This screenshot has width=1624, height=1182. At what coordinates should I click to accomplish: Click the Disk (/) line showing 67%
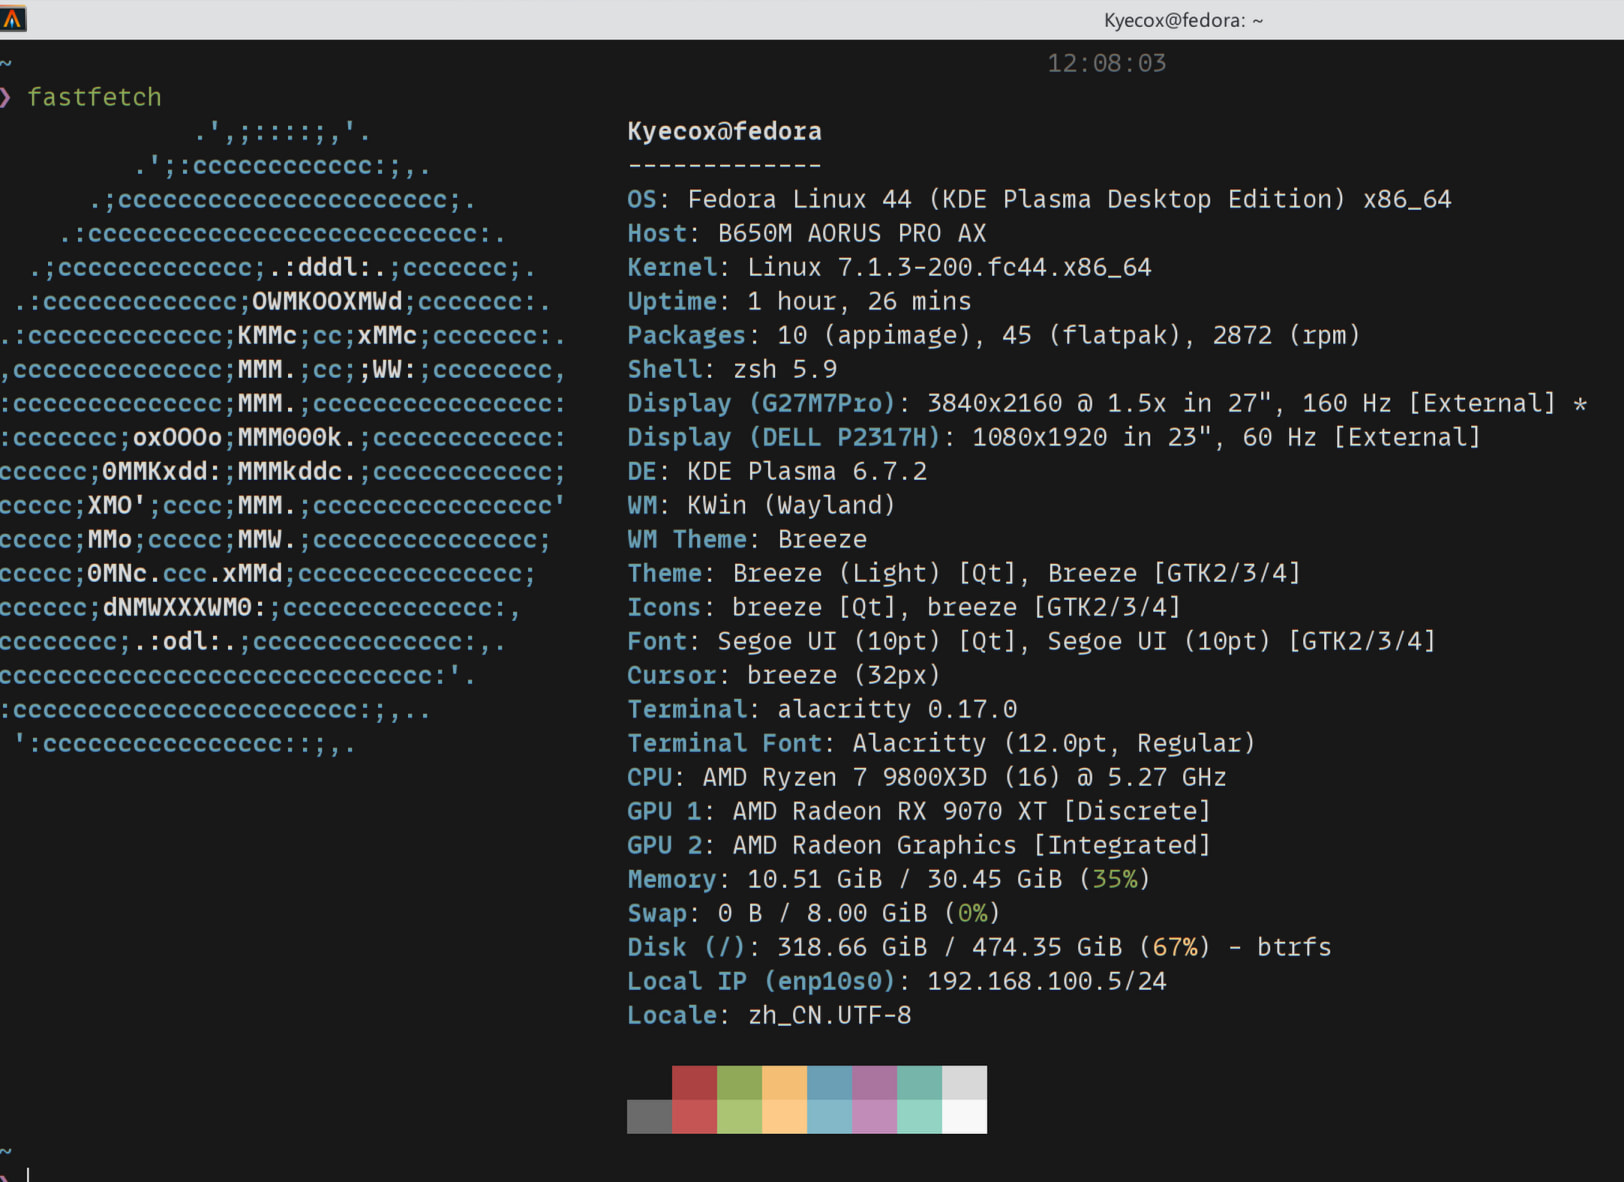click(x=979, y=947)
